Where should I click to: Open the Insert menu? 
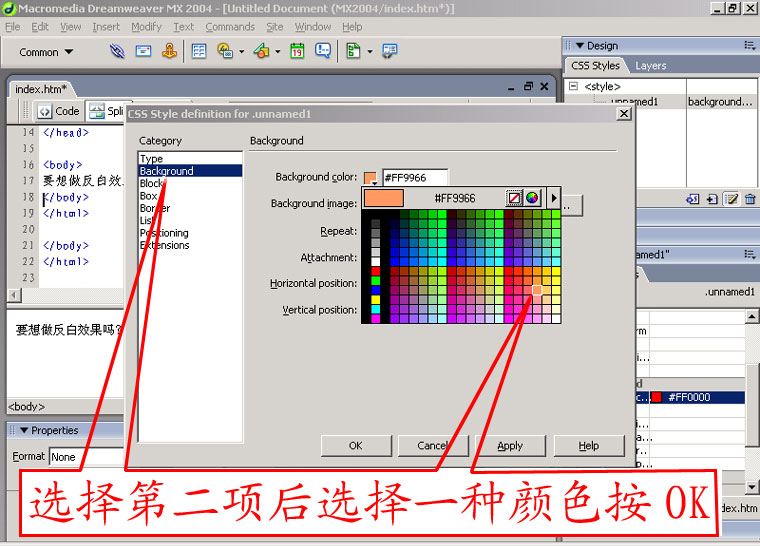(x=106, y=27)
